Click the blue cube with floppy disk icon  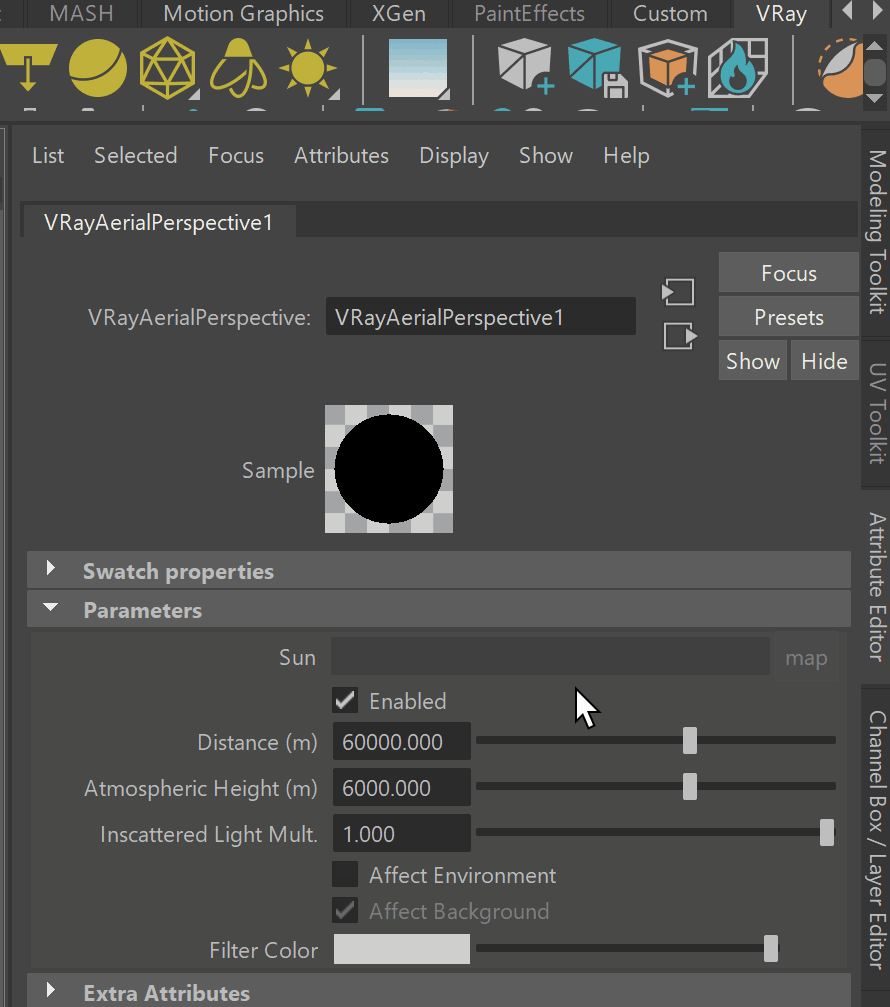point(597,67)
